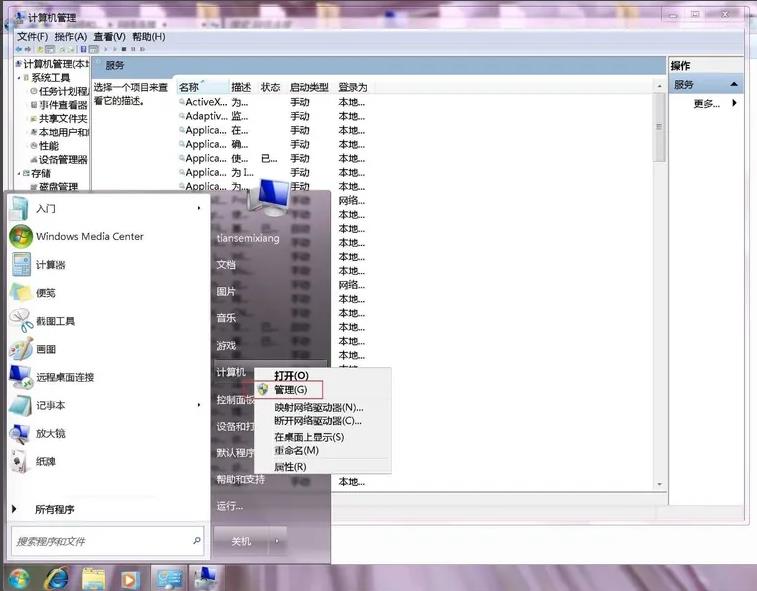The width and height of the screenshot is (757, 591).
Task: Open shutdown options arrow next to 关机
Action: (277, 541)
